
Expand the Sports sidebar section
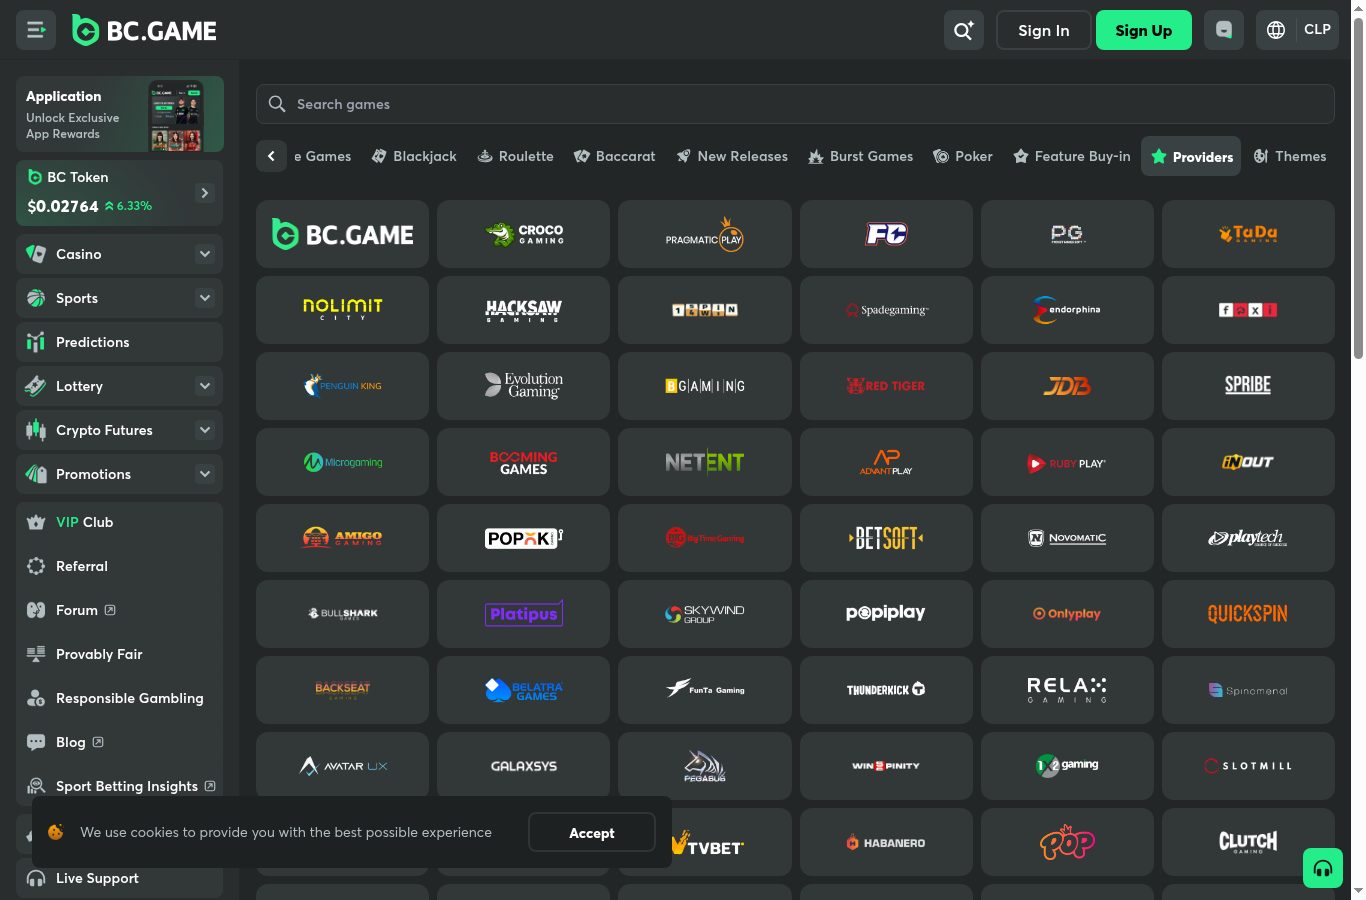205,298
